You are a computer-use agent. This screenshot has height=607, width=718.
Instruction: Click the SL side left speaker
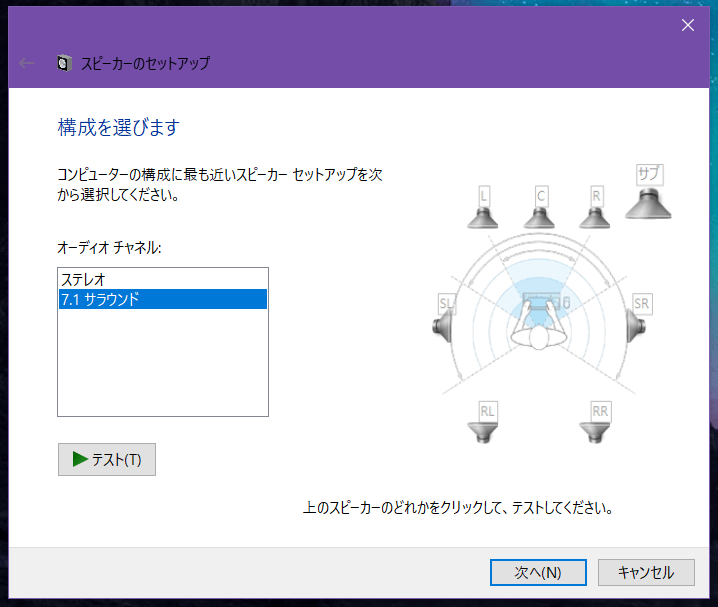click(x=442, y=326)
